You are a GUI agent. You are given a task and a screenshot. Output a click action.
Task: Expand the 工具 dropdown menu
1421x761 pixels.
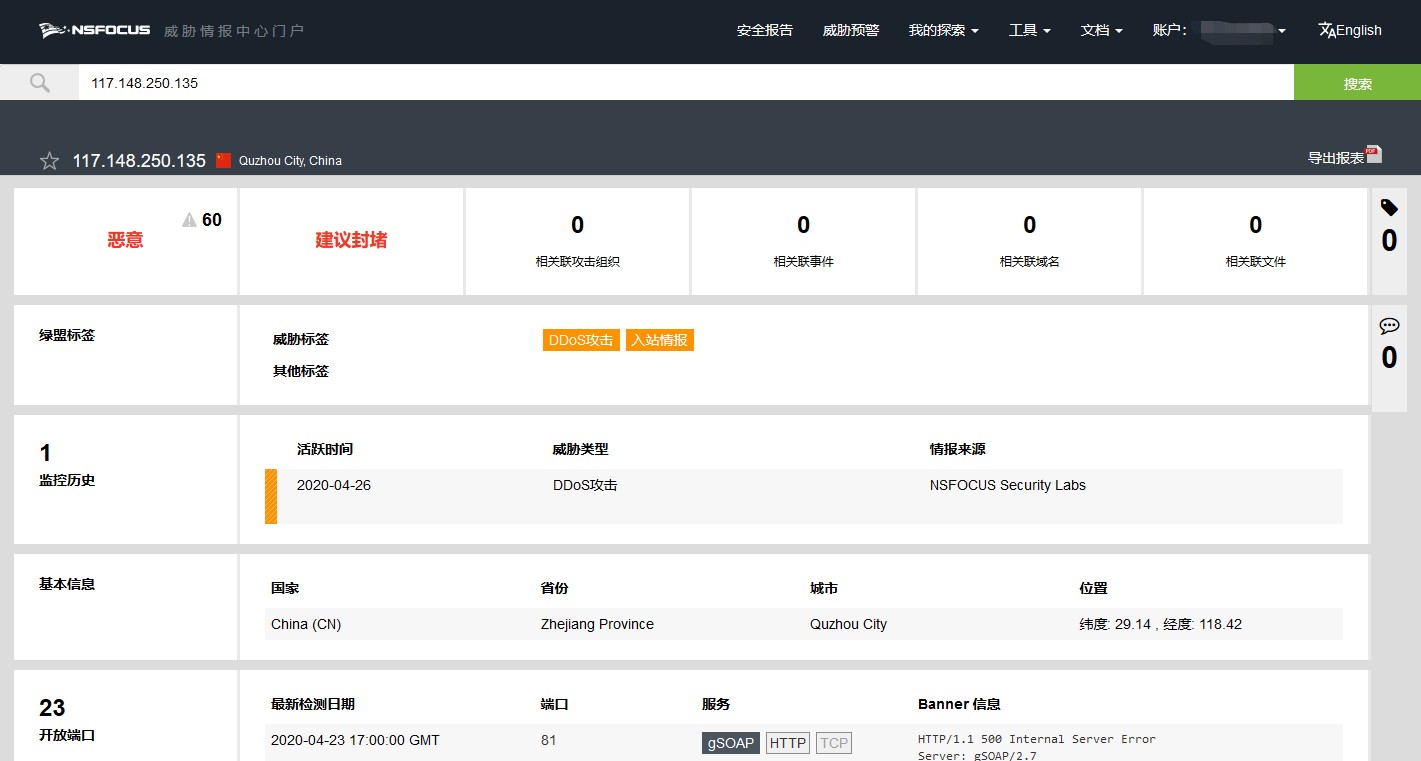pyautogui.click(x=1029, y=30)
